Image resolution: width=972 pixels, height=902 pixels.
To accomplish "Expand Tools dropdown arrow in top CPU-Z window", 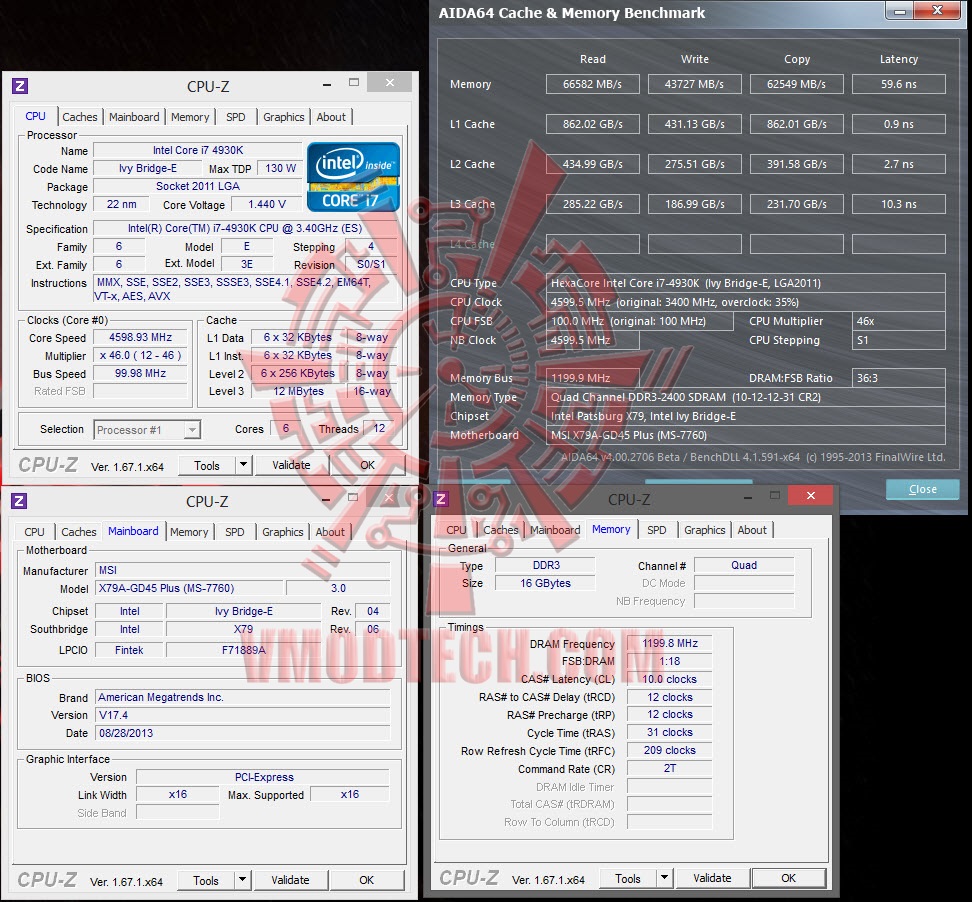I will pos(244,465).
